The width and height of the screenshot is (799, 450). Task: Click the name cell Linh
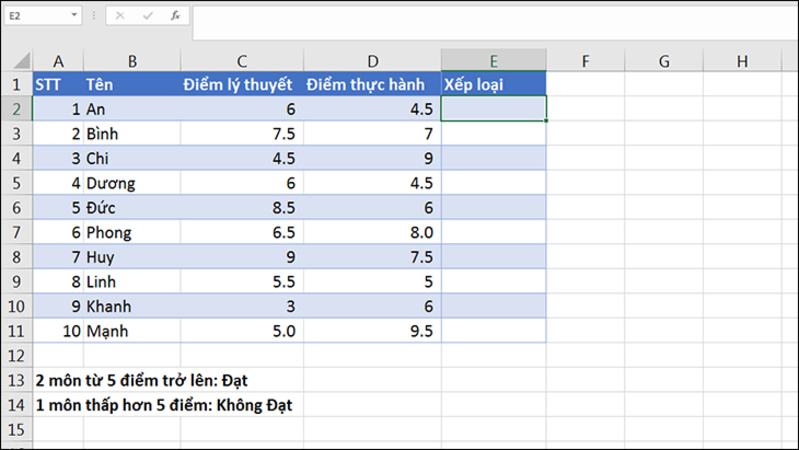coord(132,281)
